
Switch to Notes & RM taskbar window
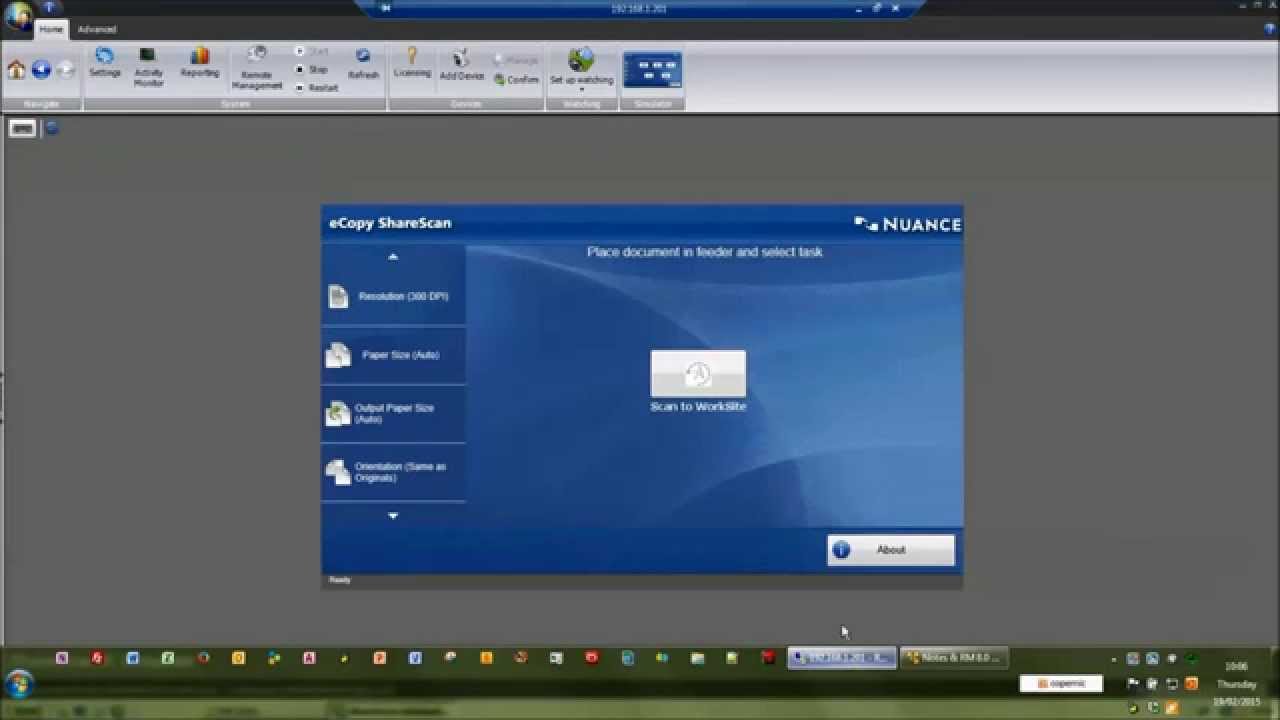(954, 658)
